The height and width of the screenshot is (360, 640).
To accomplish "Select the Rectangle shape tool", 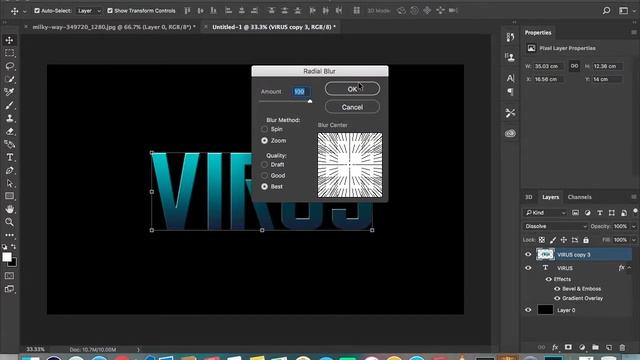I will point(9,196).
